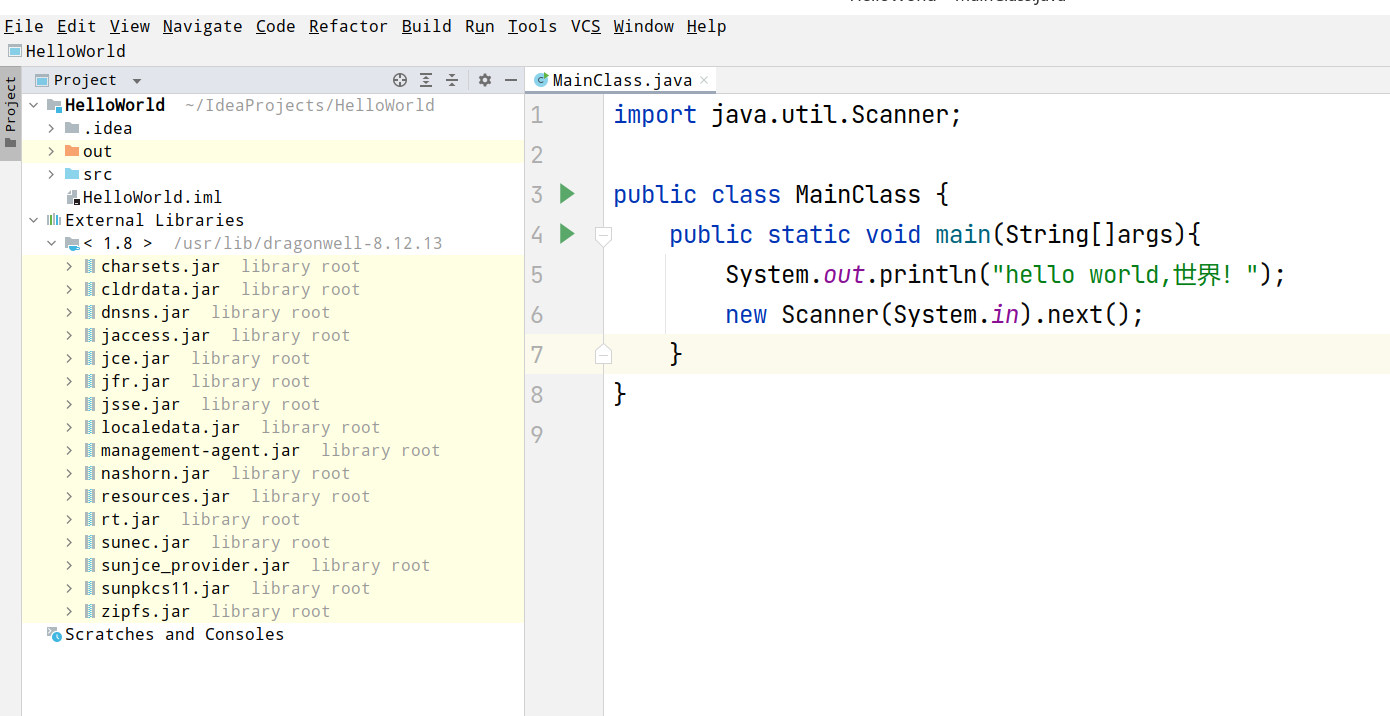Click the External Libraries icon
The image size is (1390, 716).
[54, 220]
